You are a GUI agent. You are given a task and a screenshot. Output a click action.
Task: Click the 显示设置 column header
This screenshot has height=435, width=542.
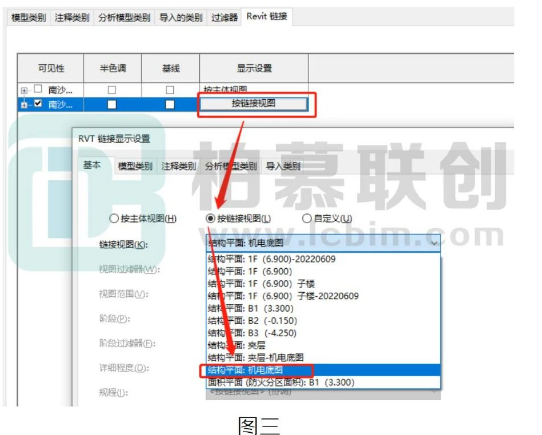[x=254, y=68]
